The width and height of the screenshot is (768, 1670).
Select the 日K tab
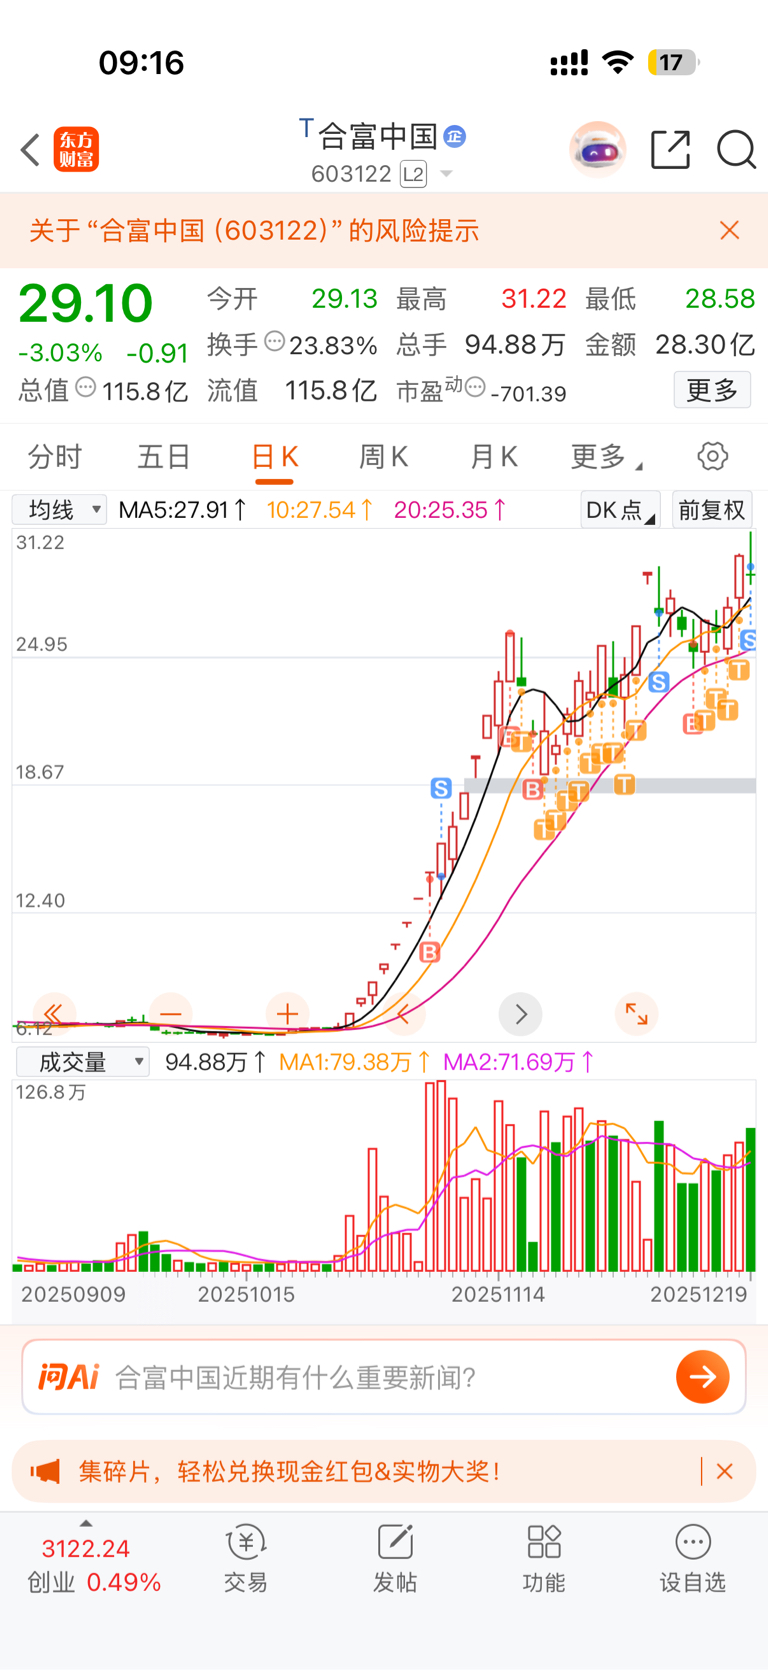274,457
